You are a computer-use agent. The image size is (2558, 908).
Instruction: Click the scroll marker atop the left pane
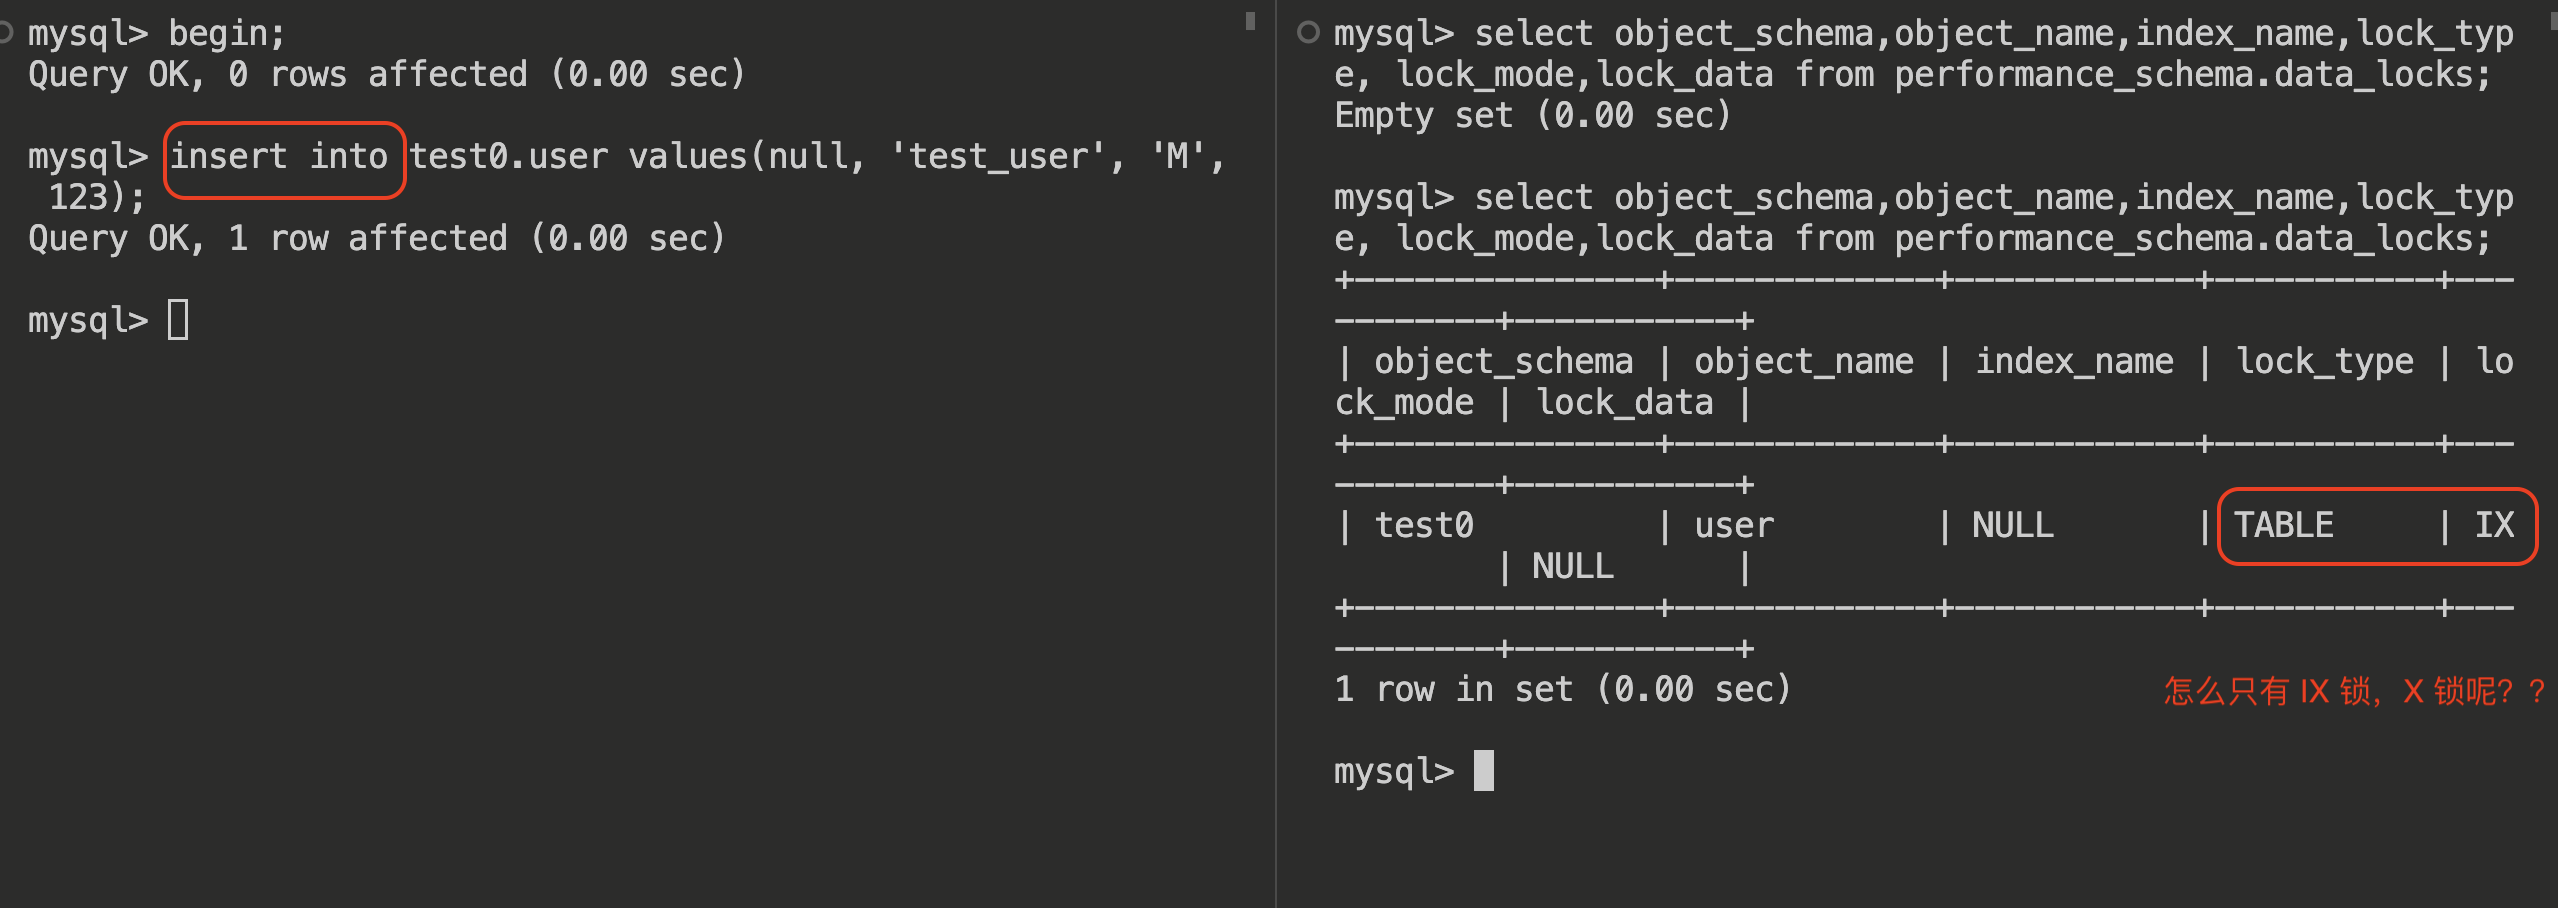click(1250, 20)
